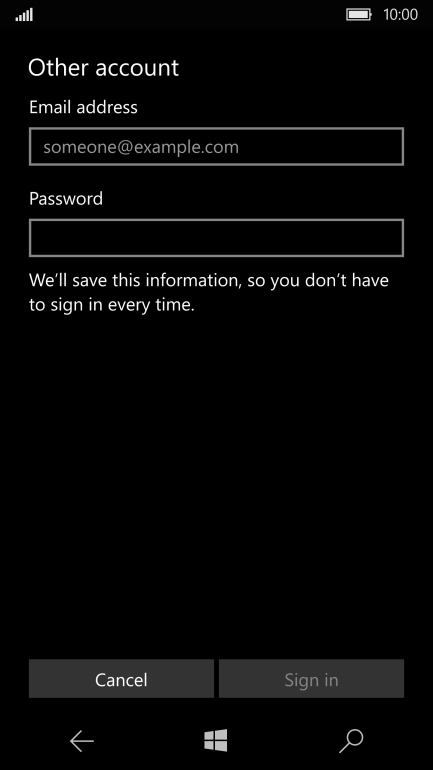The image size is (433, 770).
Task: Click the right edge of the Password box
Action: pos(395,238)
